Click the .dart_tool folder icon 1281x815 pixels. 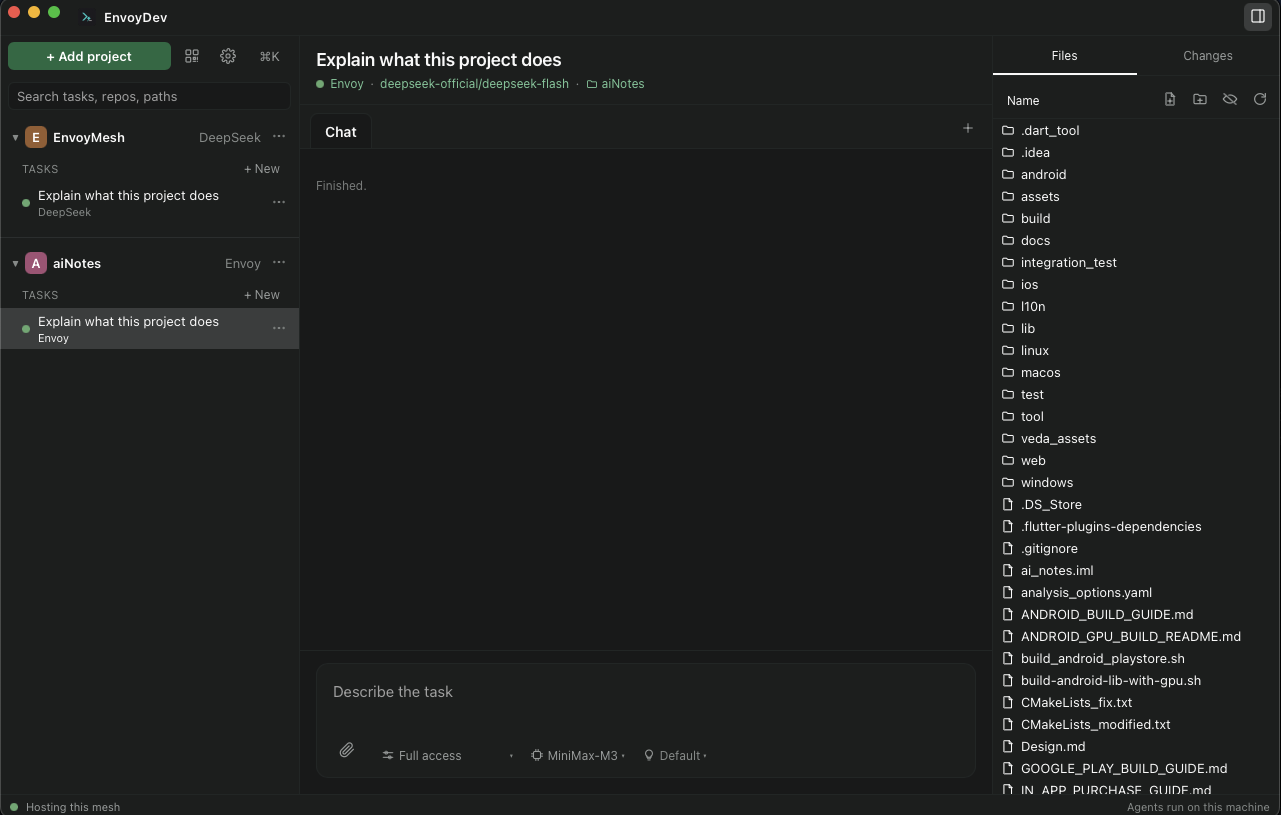click(1008, 130)
